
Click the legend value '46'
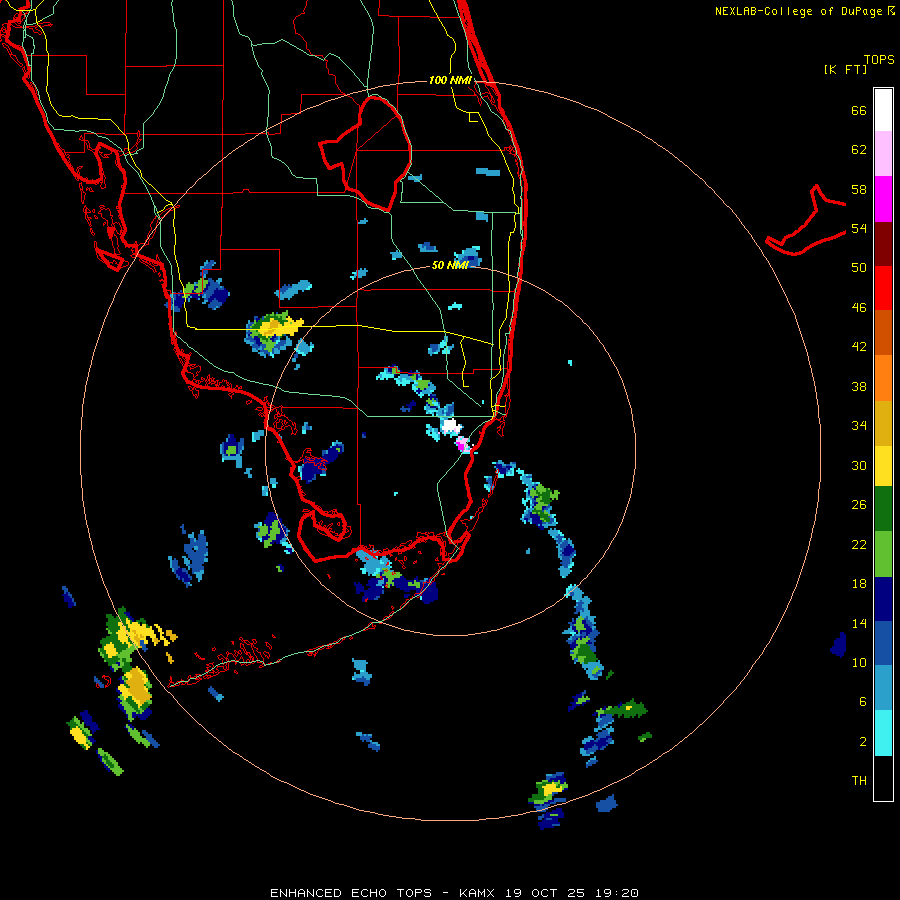click(x=859, y=308)
